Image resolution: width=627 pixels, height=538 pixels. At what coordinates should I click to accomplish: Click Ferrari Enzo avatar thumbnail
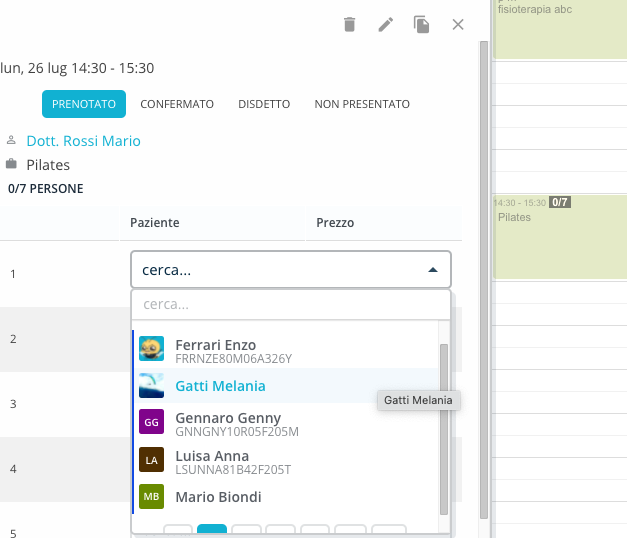coord(152,348)
